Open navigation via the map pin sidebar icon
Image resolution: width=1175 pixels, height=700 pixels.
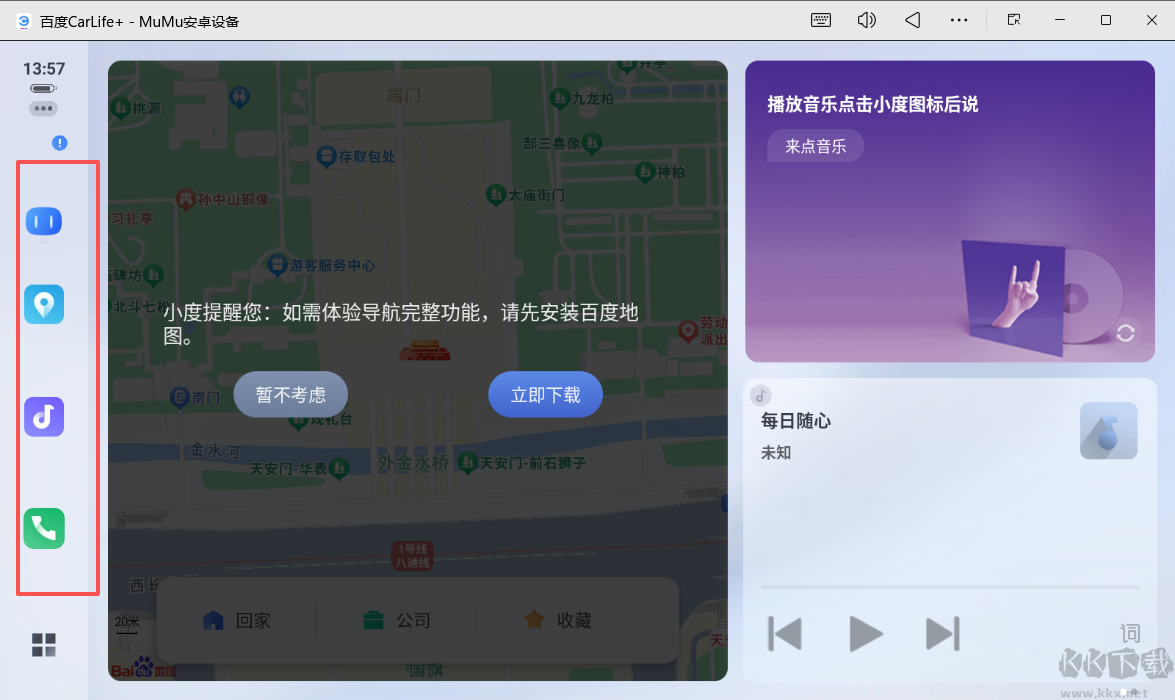pos(43,304)
